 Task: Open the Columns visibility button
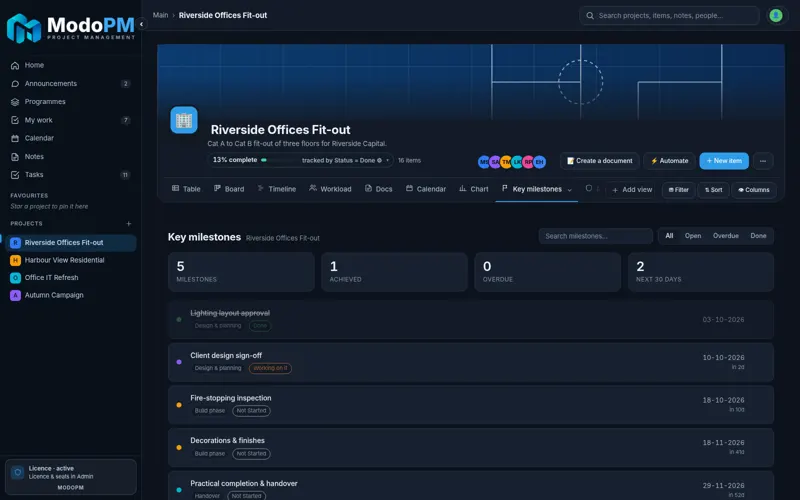(x=754, y=190)
